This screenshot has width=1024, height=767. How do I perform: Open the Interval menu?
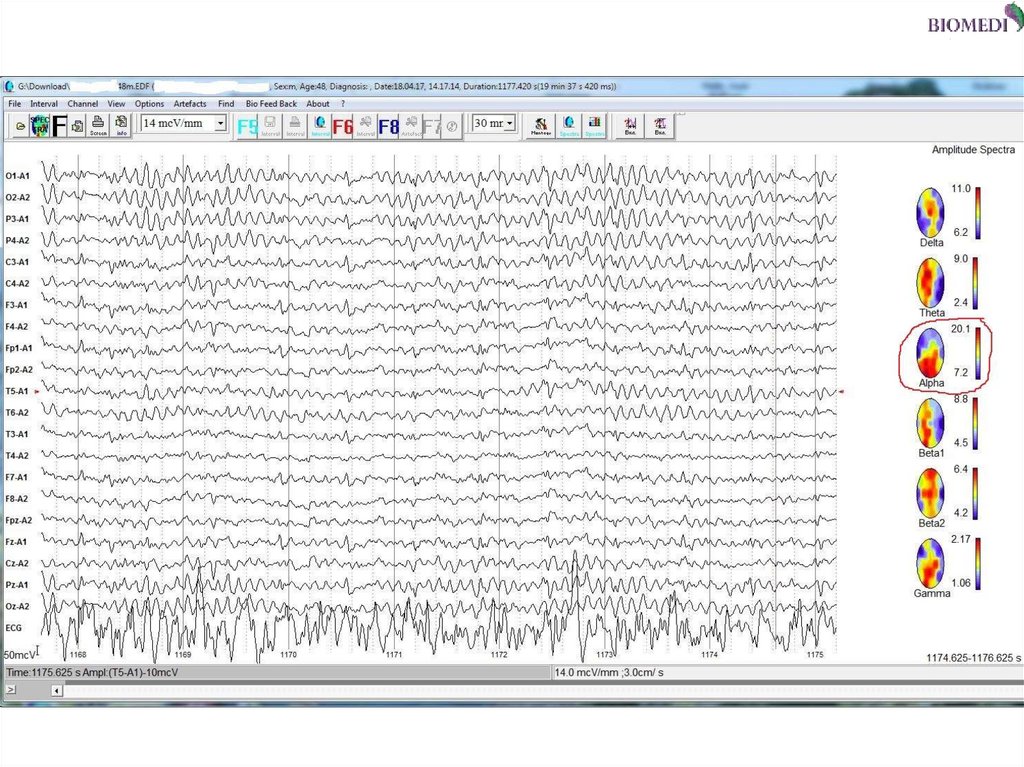pos(44,104)
